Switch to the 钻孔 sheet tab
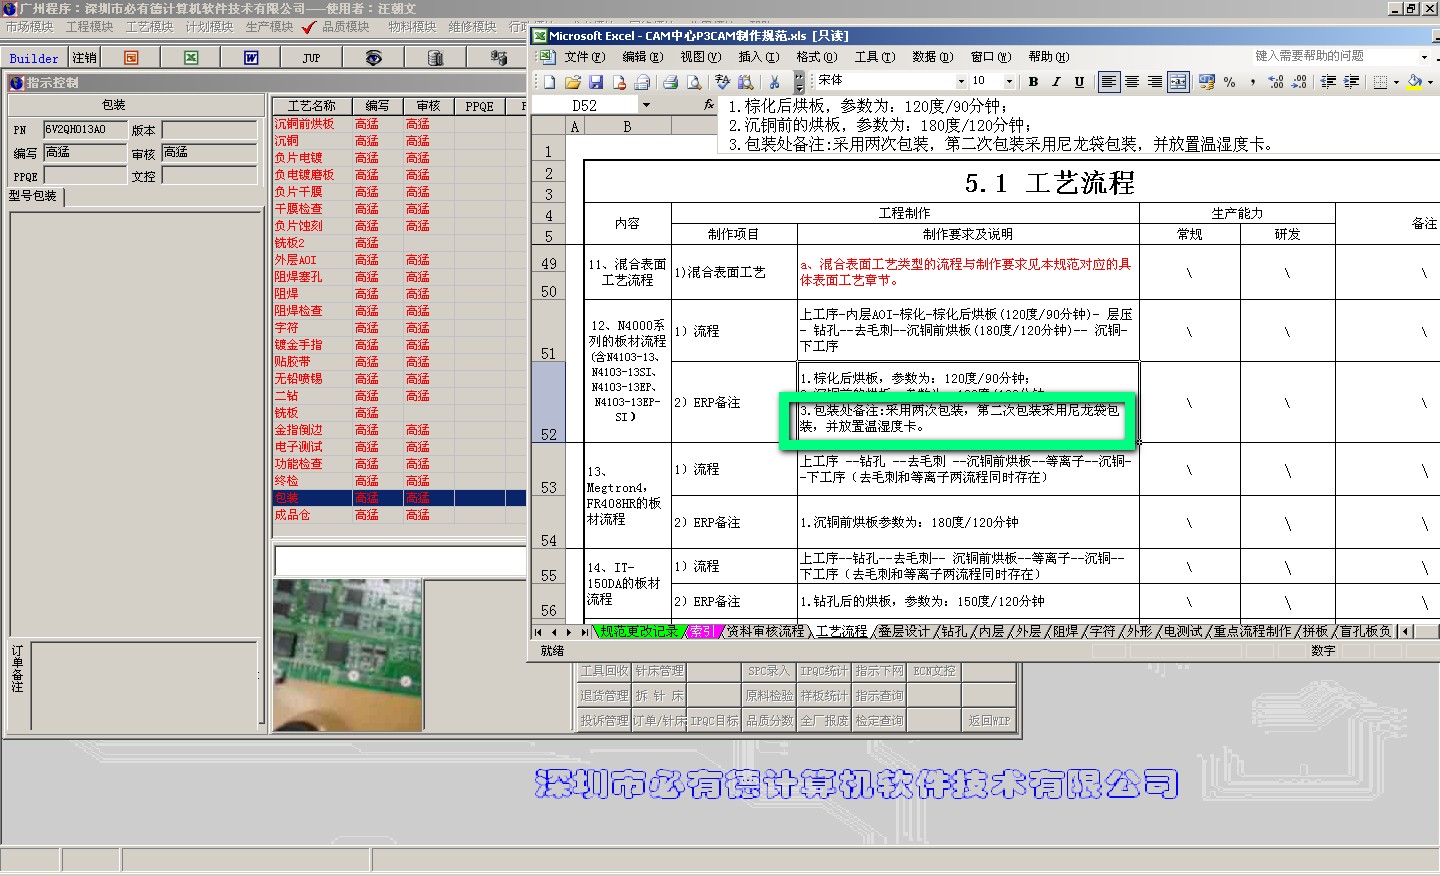 [954, 632]
